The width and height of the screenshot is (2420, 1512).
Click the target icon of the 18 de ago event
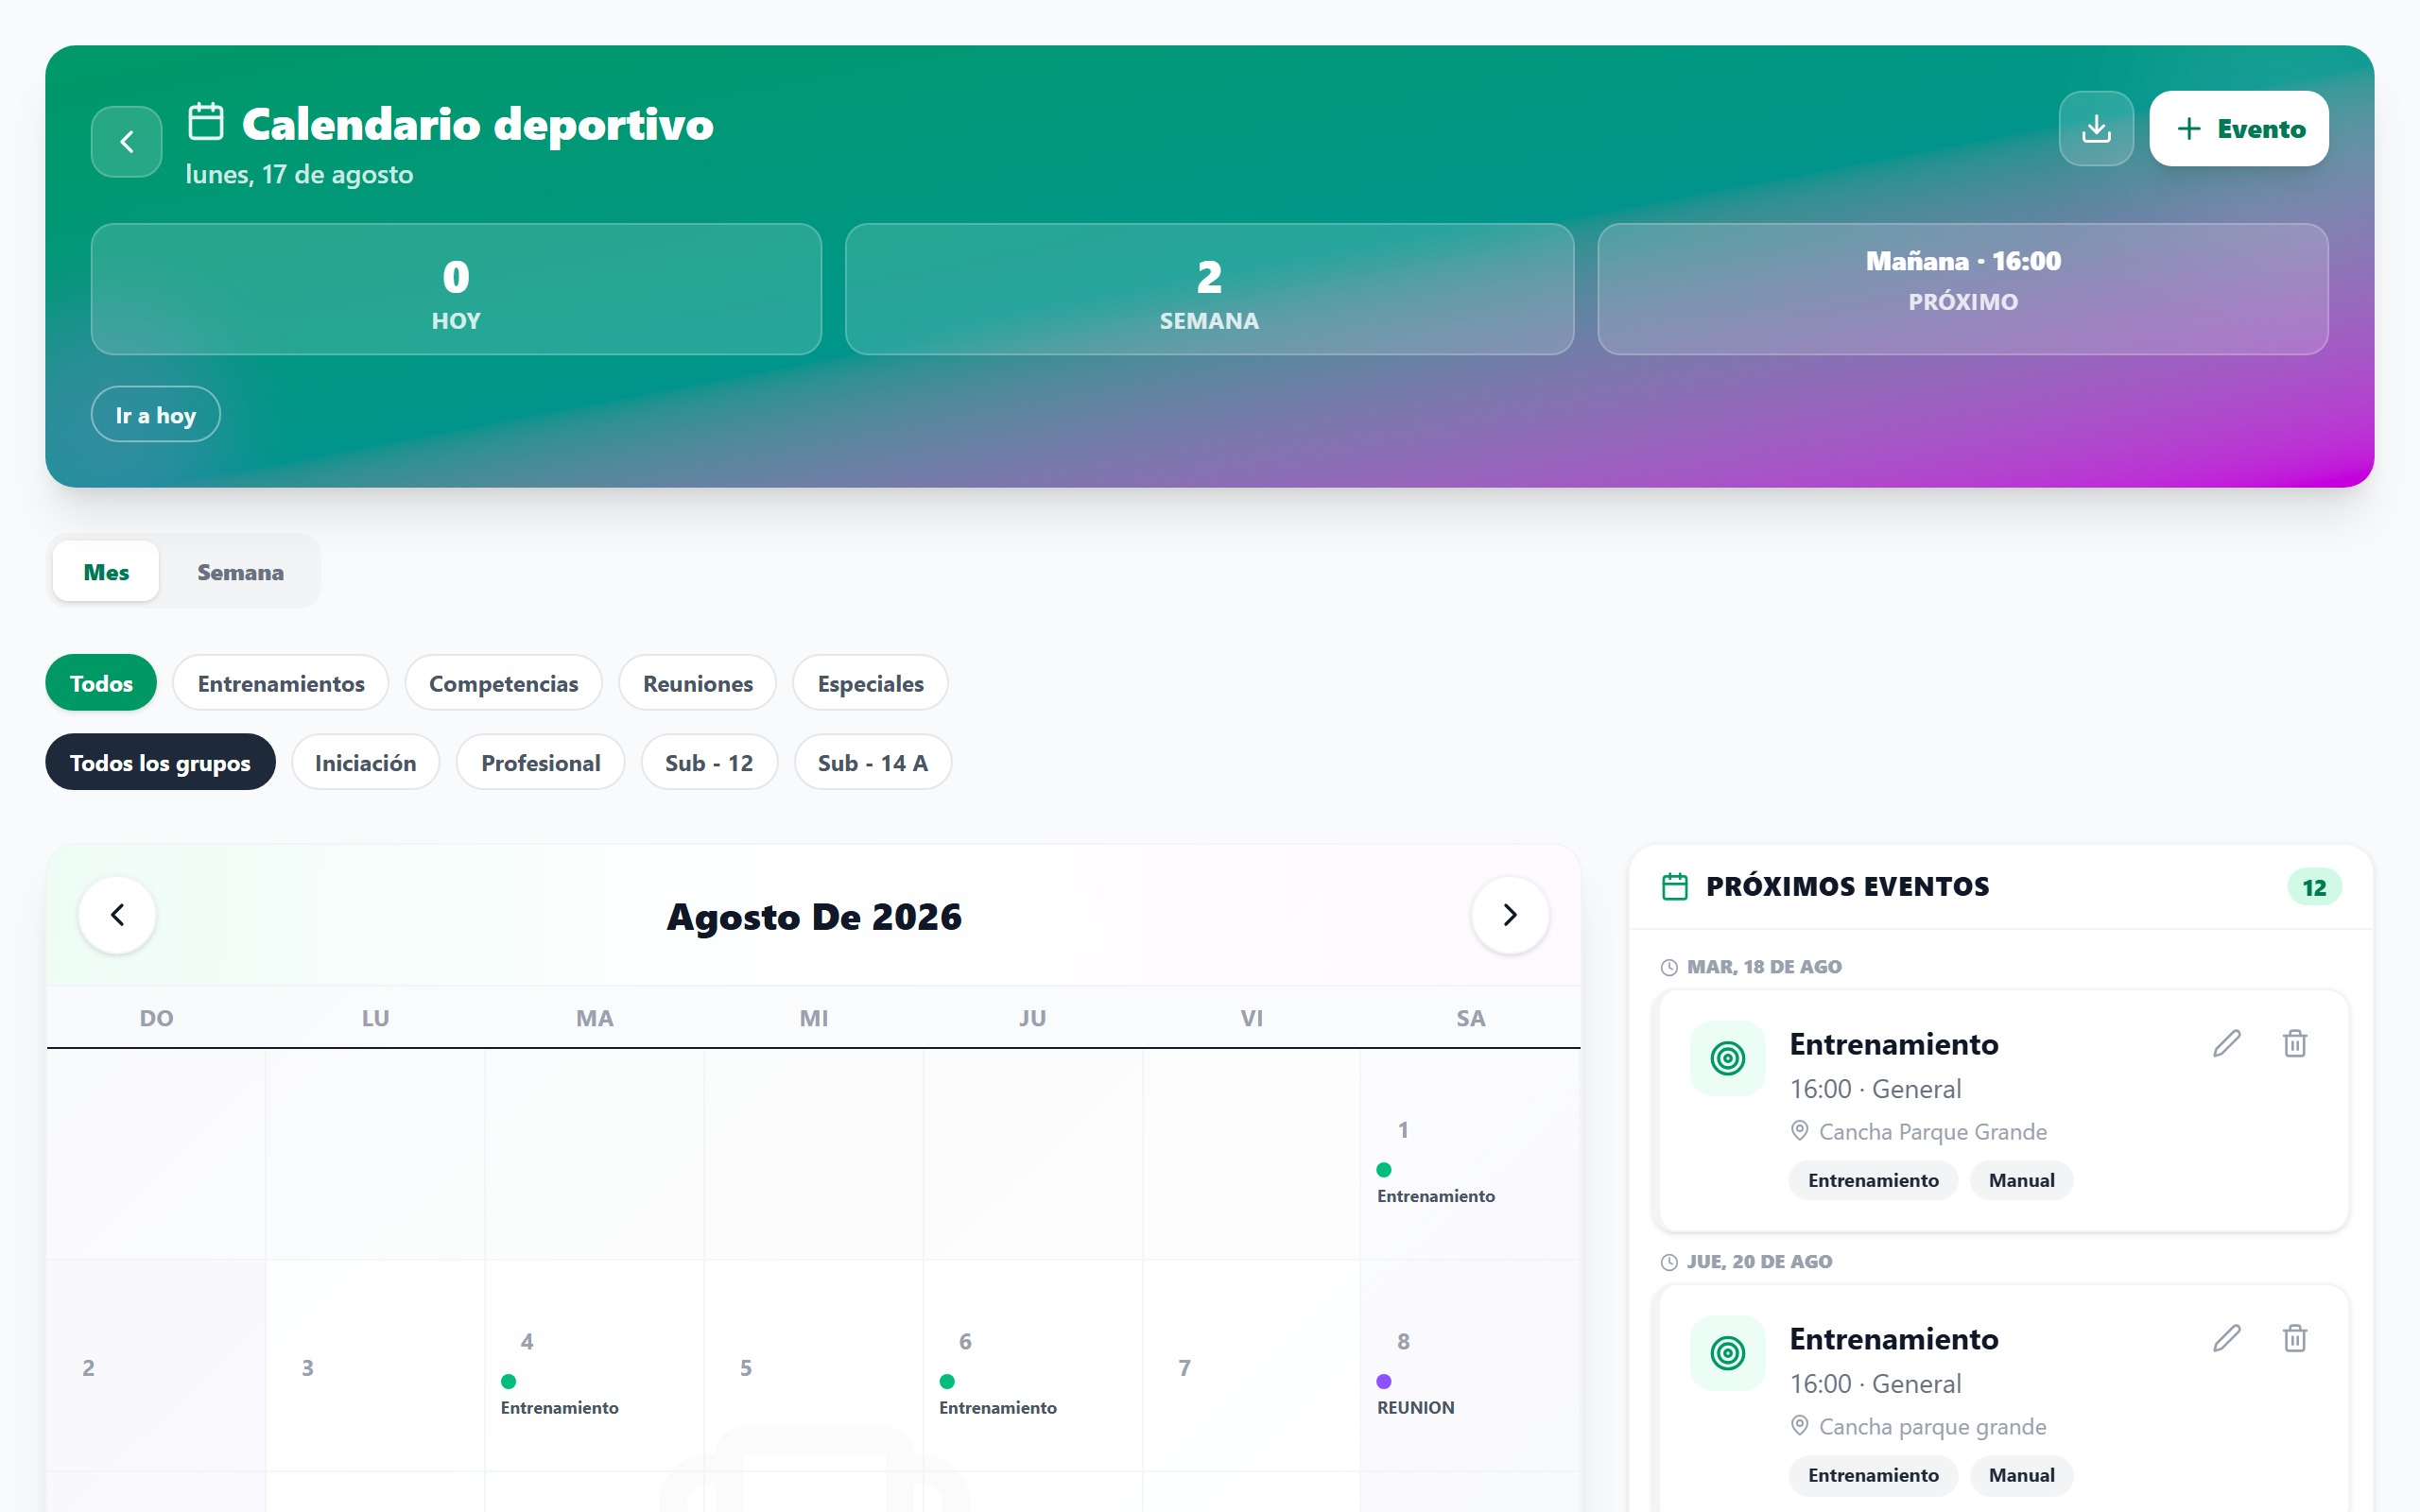1728,1058
